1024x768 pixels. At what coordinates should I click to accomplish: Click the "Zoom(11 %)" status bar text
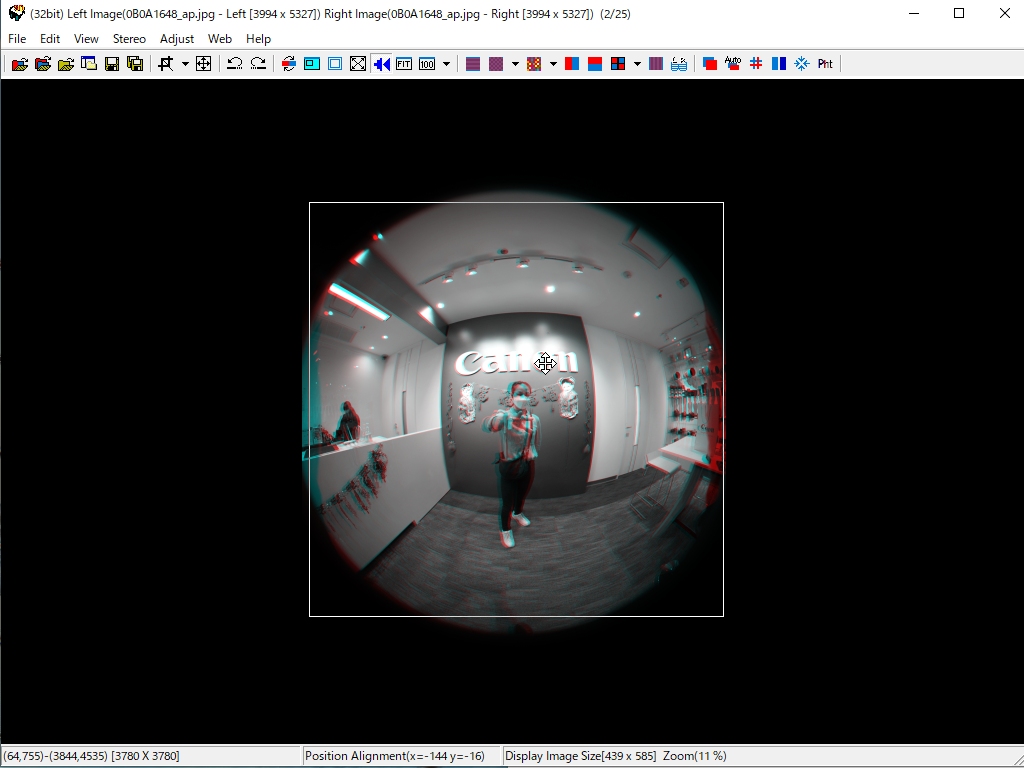click(x=695, y=756)
